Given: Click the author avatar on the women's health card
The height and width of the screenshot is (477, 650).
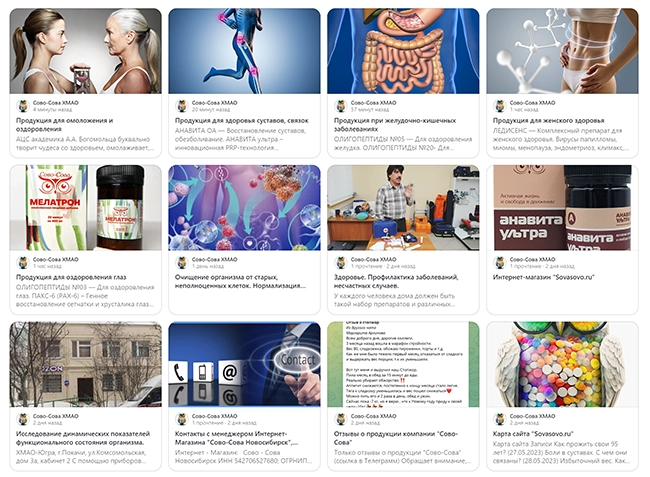Looking at the screenshot, I should tap(500, 106).
